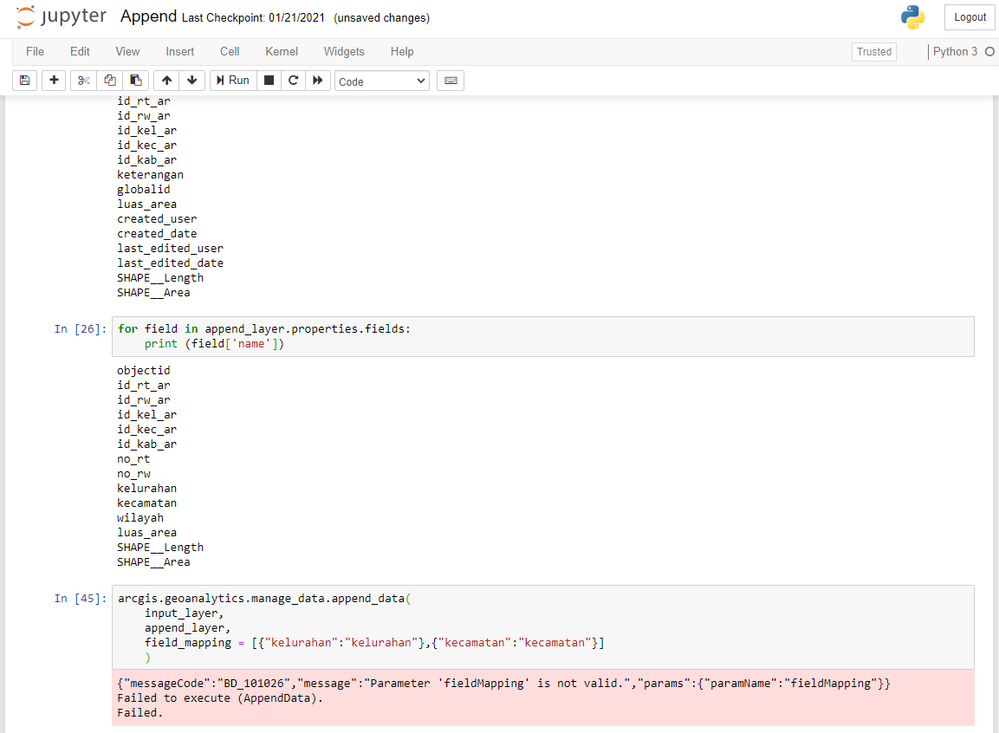Screen dimensions: 999x733
Task: Click 'last_edited_date' output line
Action: pos(170,263)
